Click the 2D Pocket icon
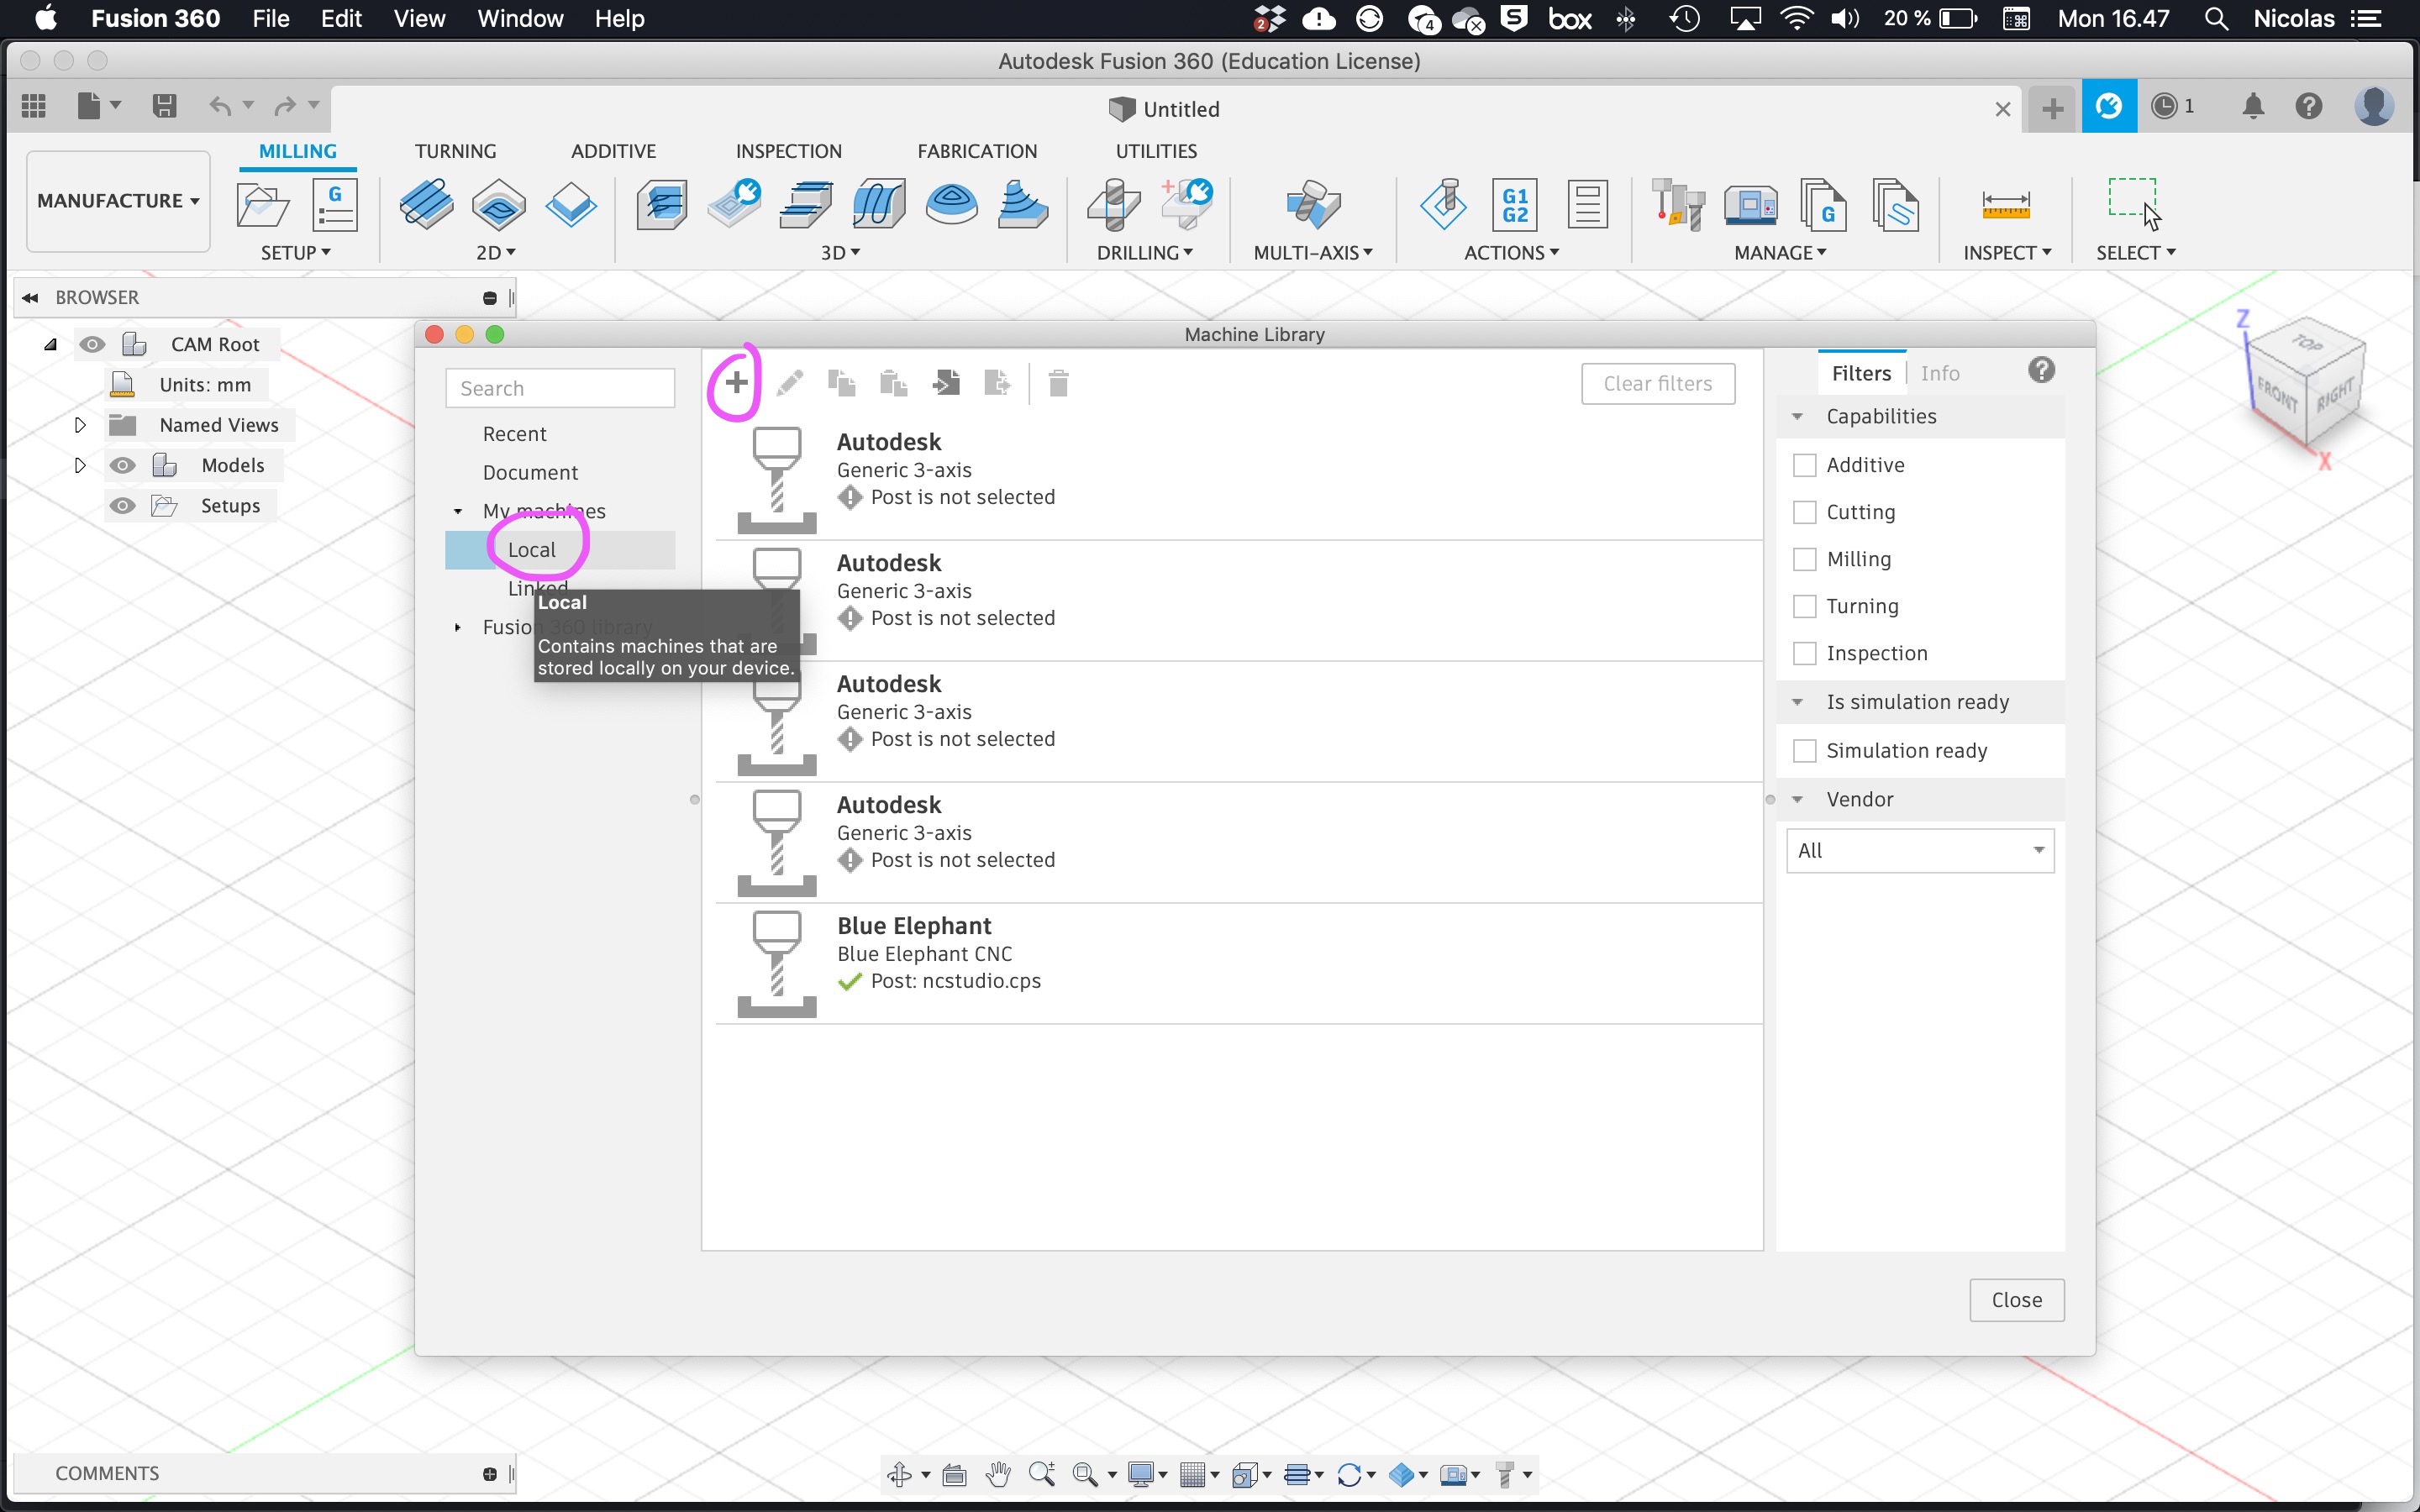This screenshot has width=2420, height=1512. [x=498, y=204]
